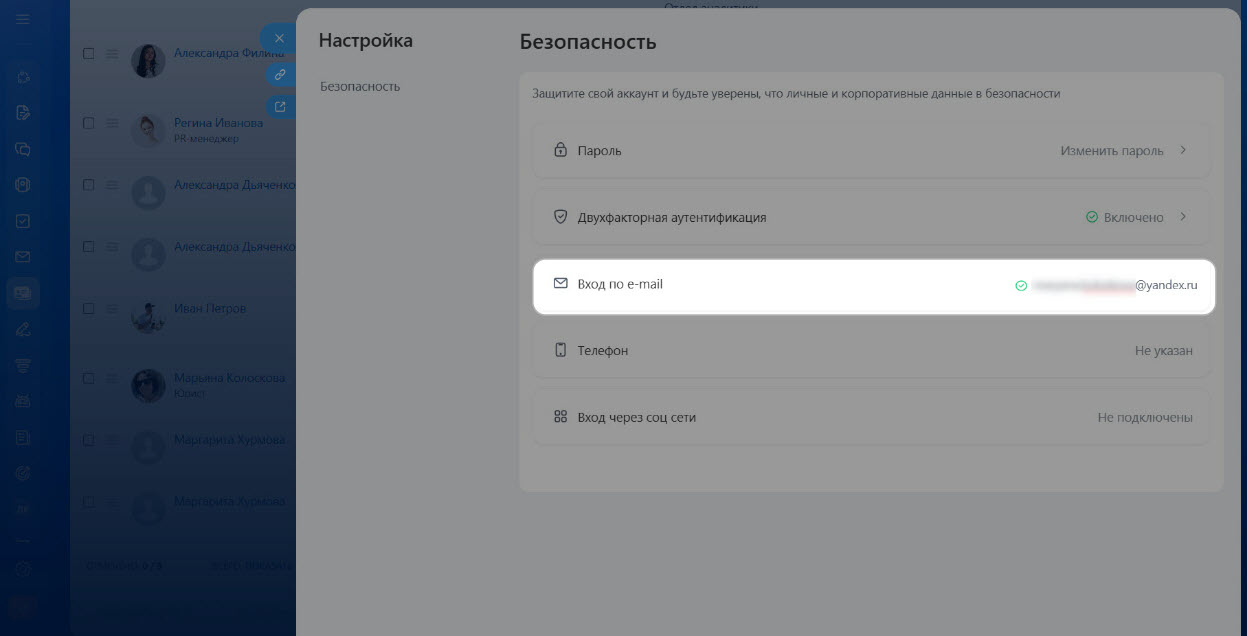
Task: Select Безопасность in the left settings menu
Action: pyautogui.click(x=360, y=87)
